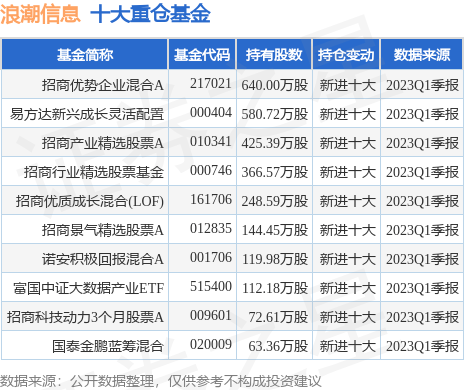464x390 pixels.
Task: Select fund name 富国中证大数据产业ETF
Action: 89,288
